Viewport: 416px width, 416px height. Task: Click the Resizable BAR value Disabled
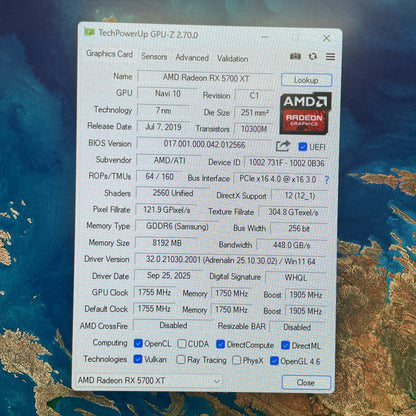click(x=297, y=327)
